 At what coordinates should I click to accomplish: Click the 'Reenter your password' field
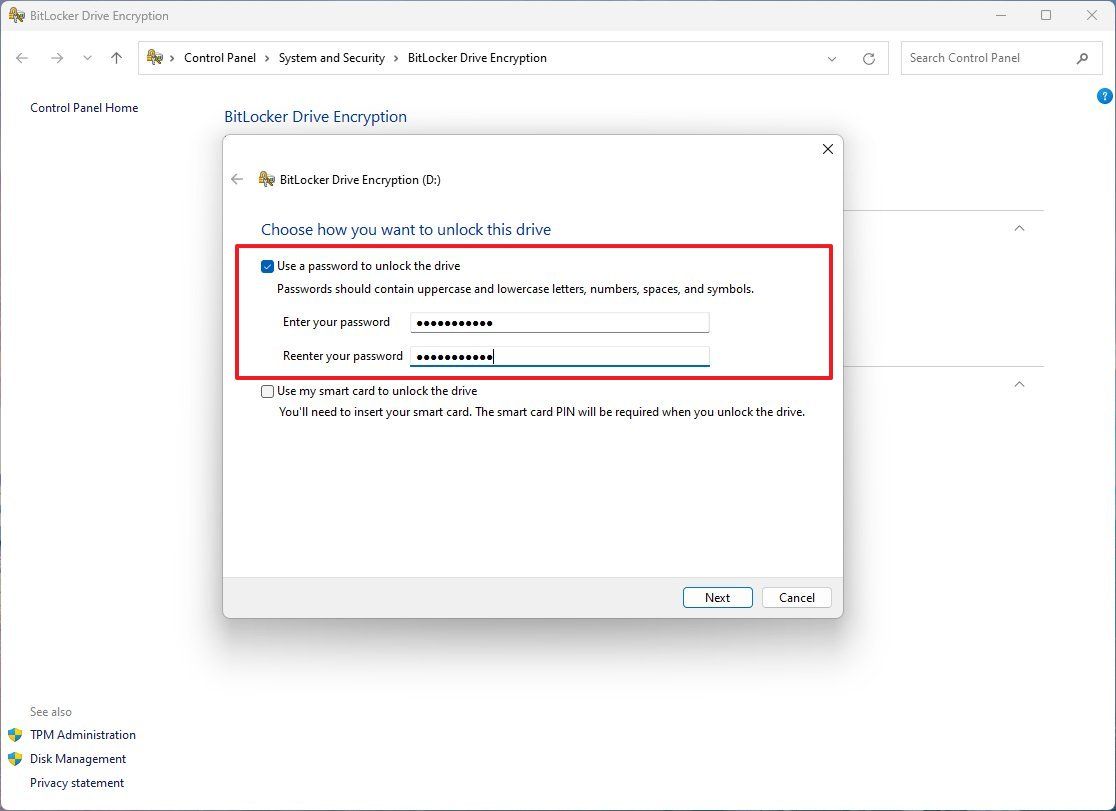tap(558, 356)
